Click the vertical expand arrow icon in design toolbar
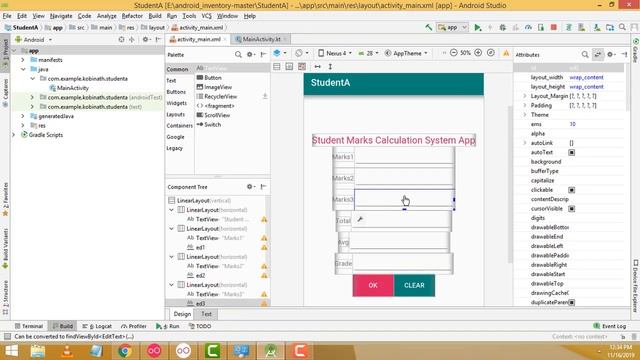This screenshot has width=640, height=360. [330, 67]
